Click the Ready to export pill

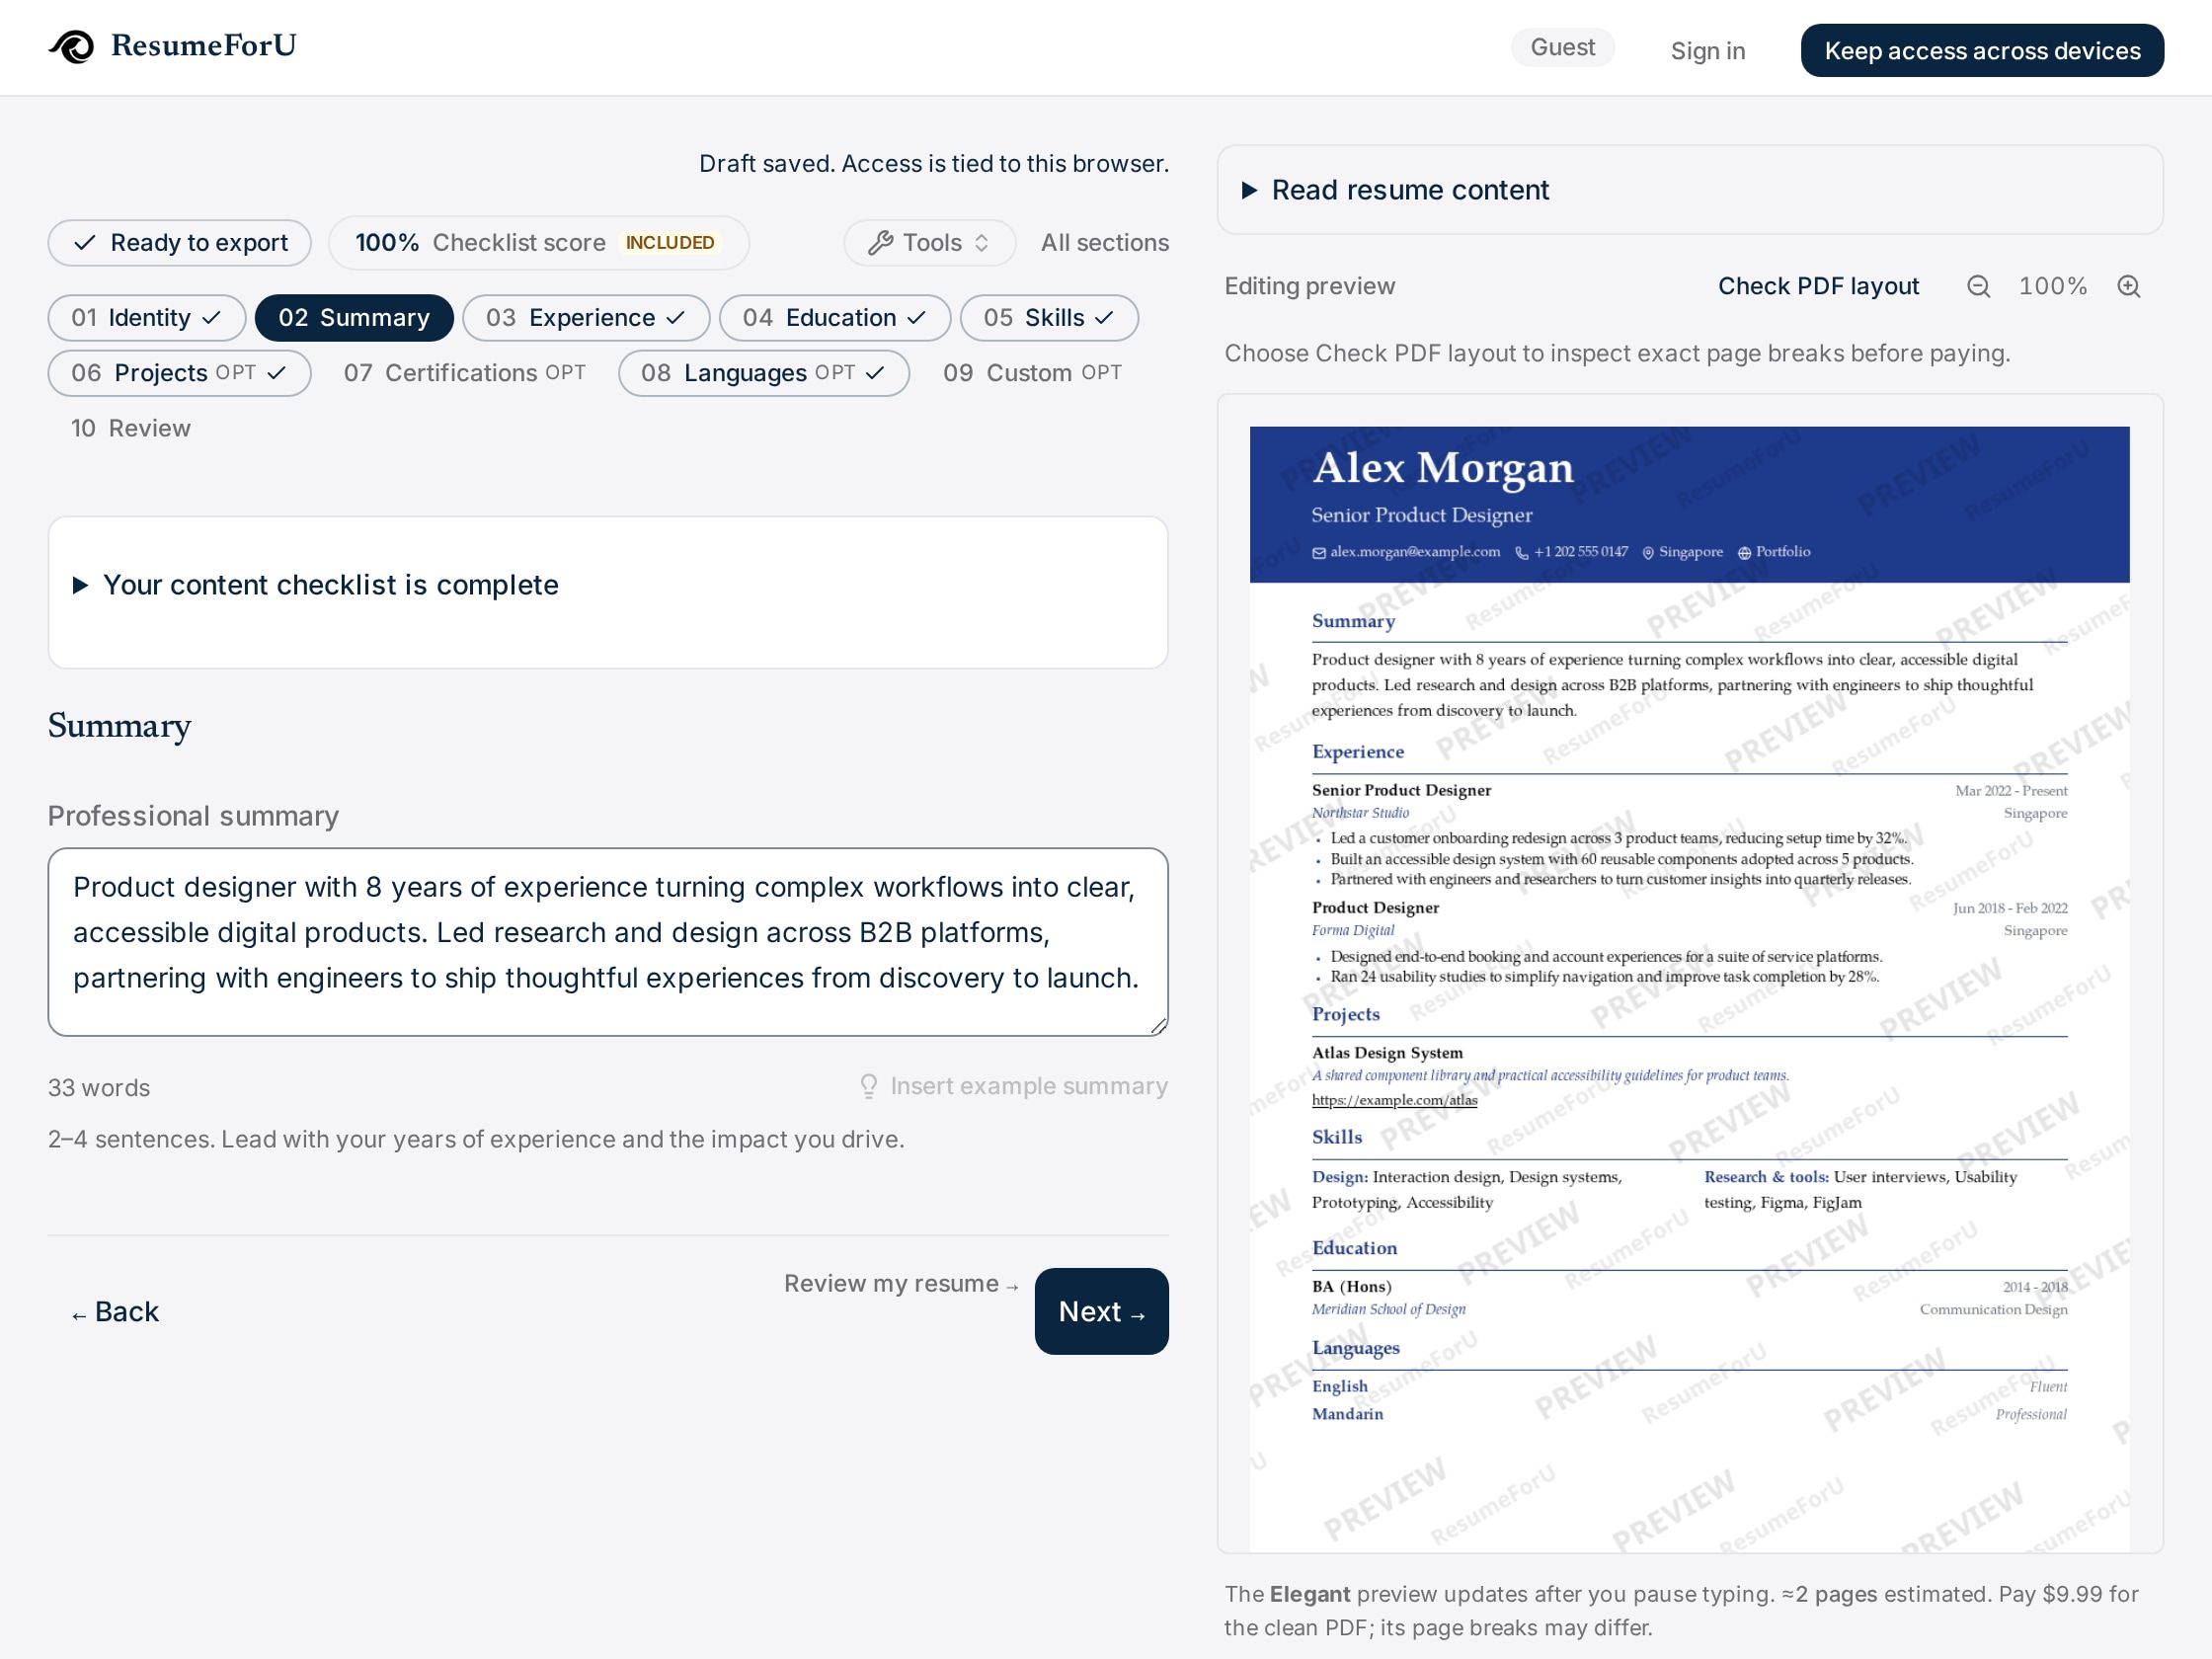pos(180,243)
